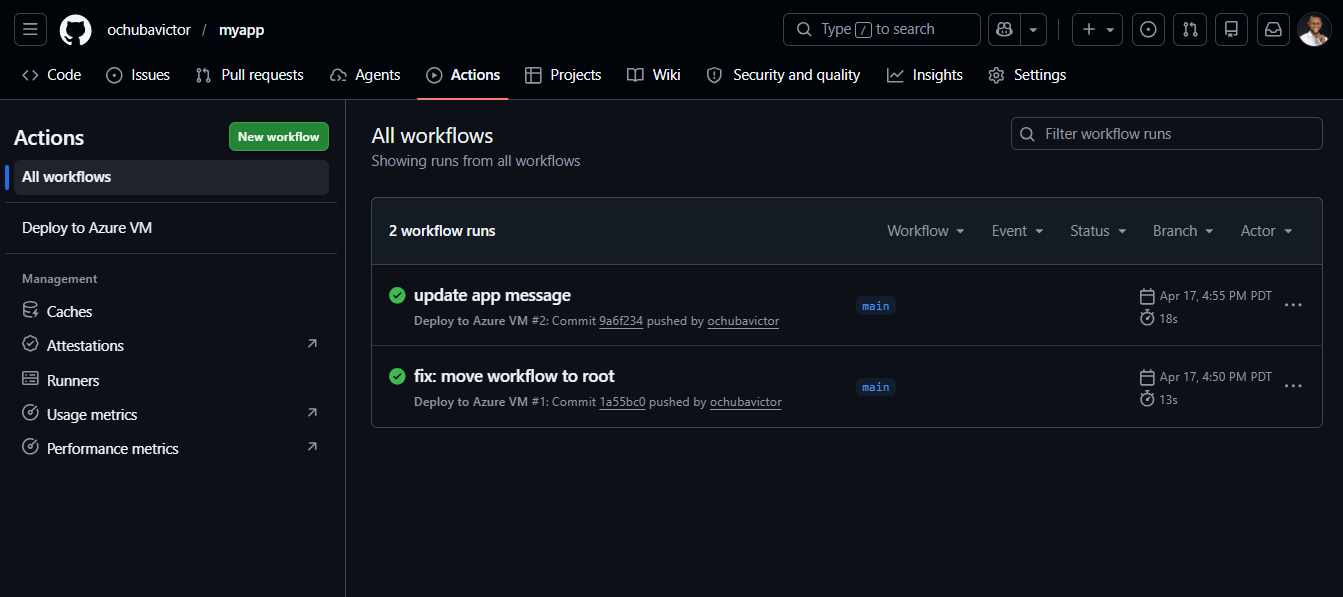Open the repositories icon in header
Viewport: 1343px width, 597px height.
1231,30
